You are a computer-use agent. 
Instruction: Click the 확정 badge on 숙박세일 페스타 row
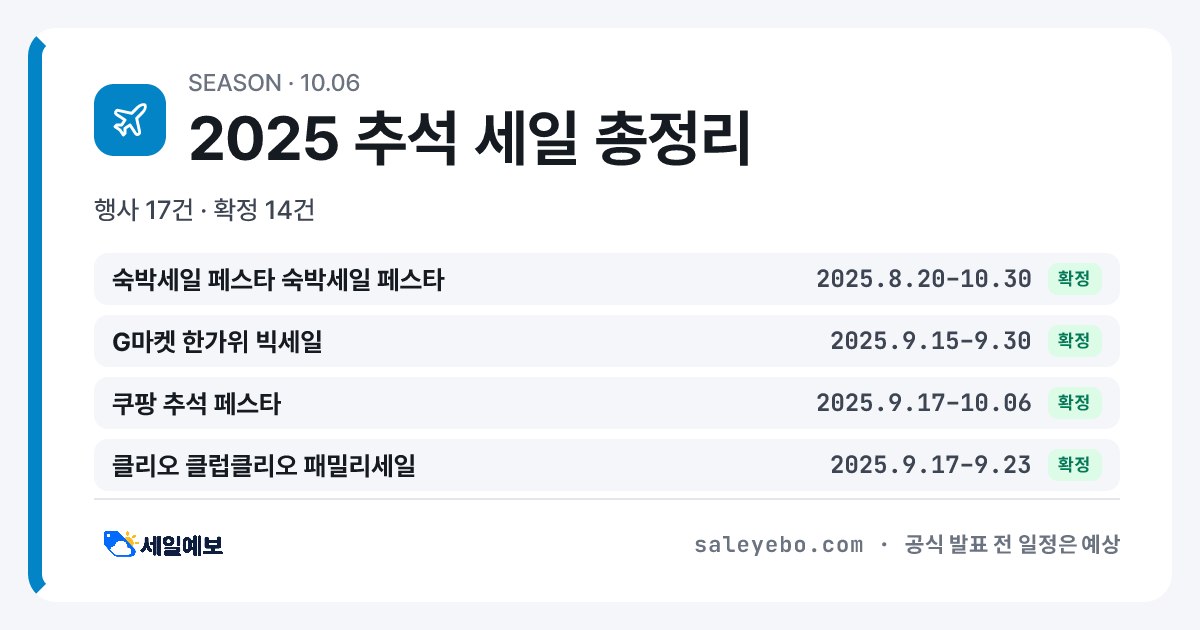click(1074, 279)
